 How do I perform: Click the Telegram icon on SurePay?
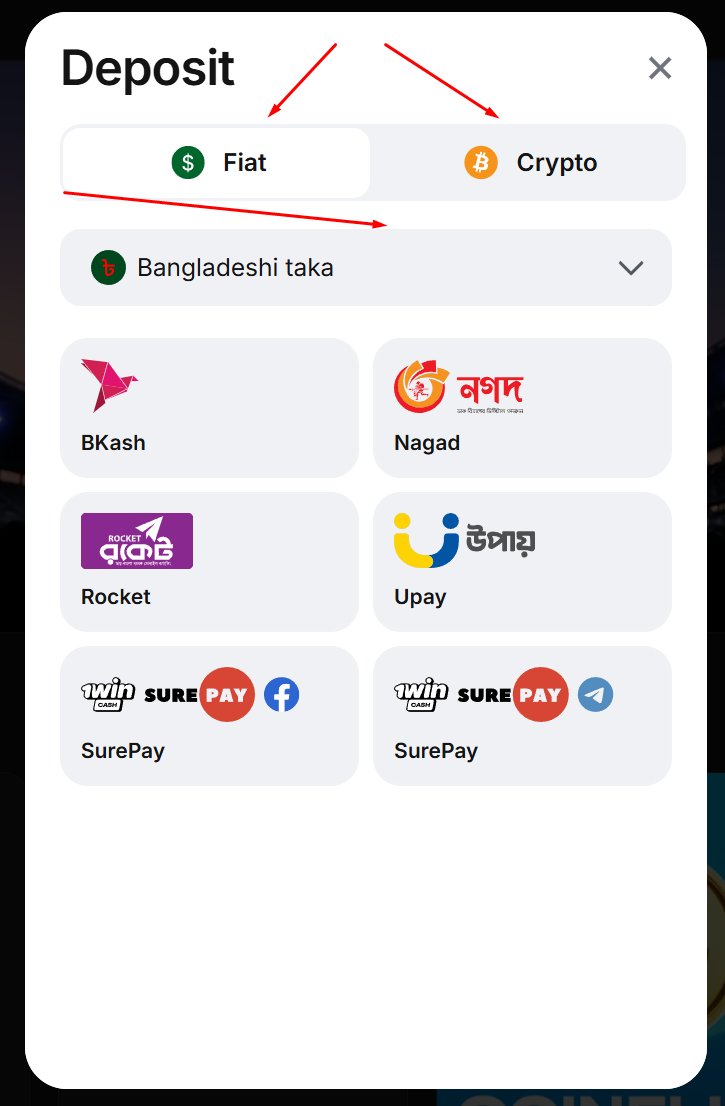(x=595, y=695)
